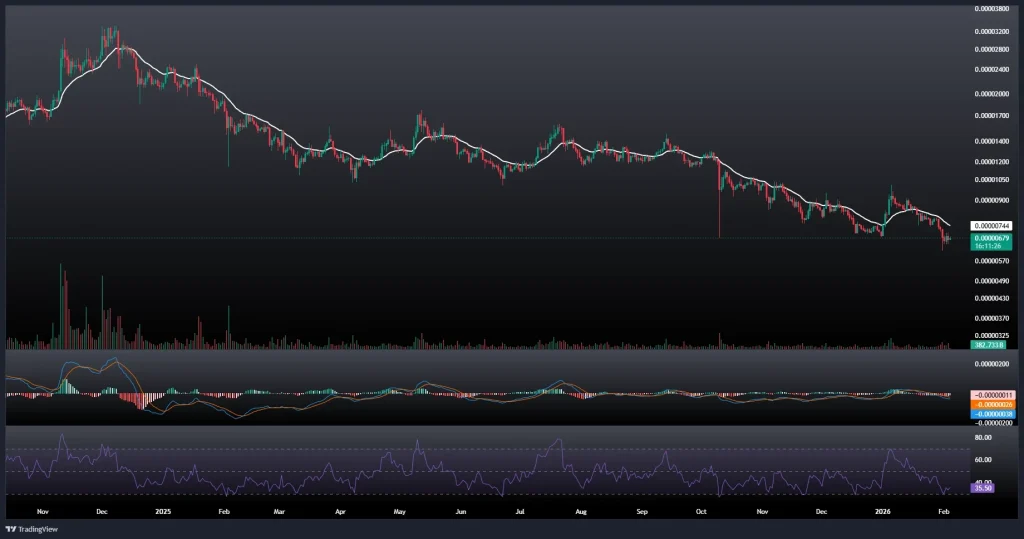Image resolution: width=1024 pixels, height=539 pixels.
Task: Click the 2025 label on the time axis
Action: pos(165,509)
